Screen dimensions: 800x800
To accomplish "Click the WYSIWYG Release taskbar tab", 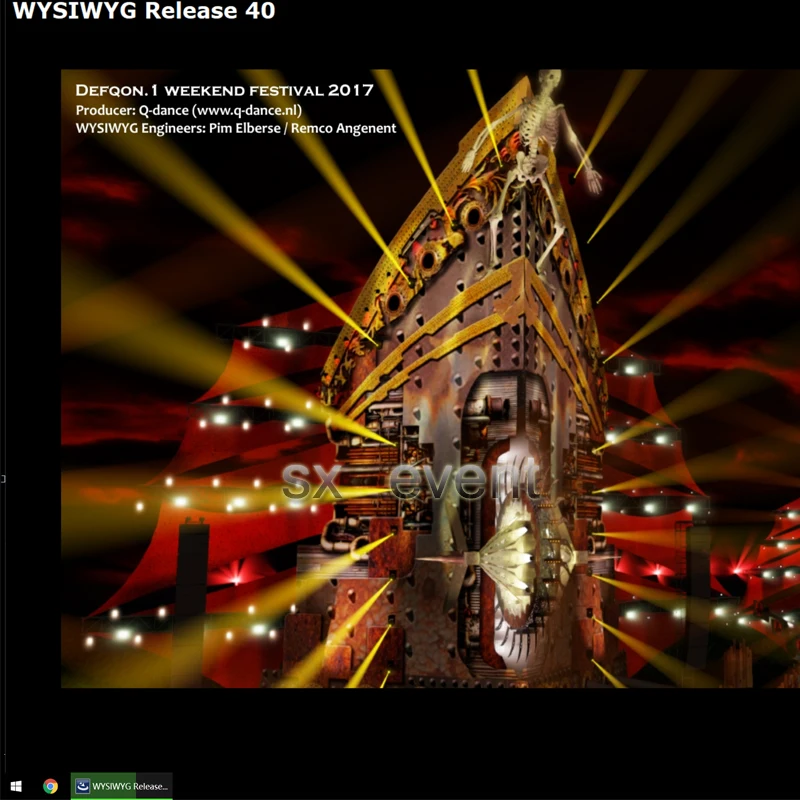I will 130,786.
